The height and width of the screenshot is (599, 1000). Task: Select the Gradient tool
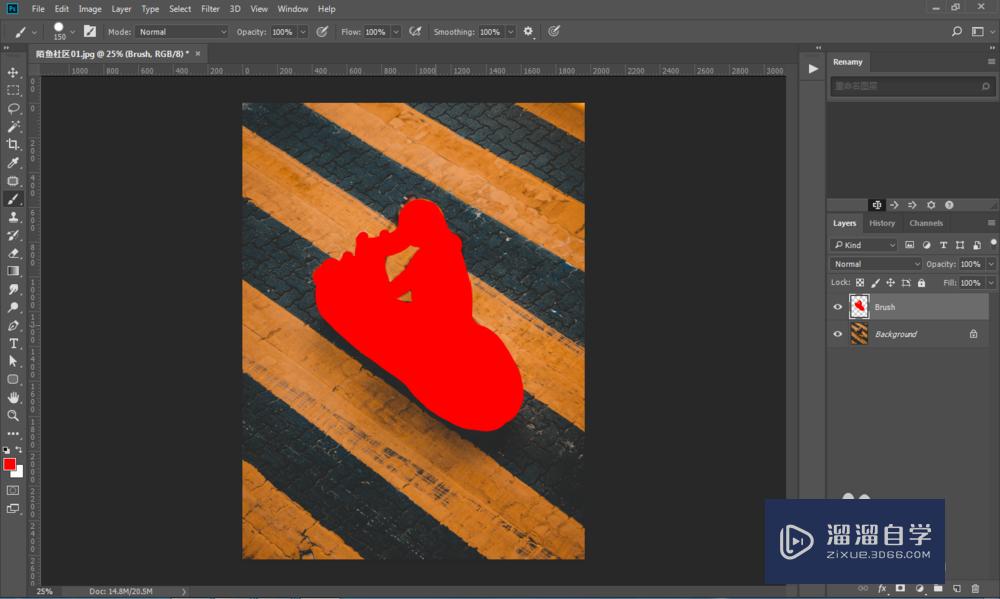(13, 271)
